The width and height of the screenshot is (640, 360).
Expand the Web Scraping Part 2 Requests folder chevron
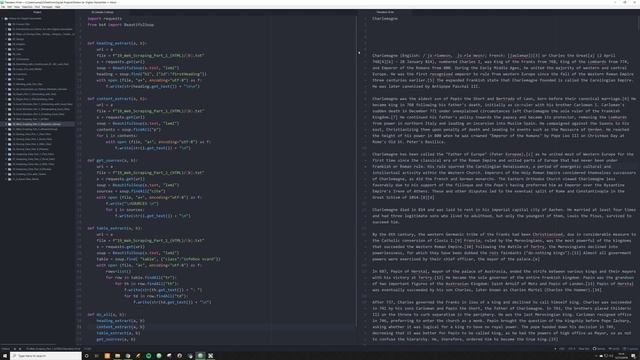(6, 124)
